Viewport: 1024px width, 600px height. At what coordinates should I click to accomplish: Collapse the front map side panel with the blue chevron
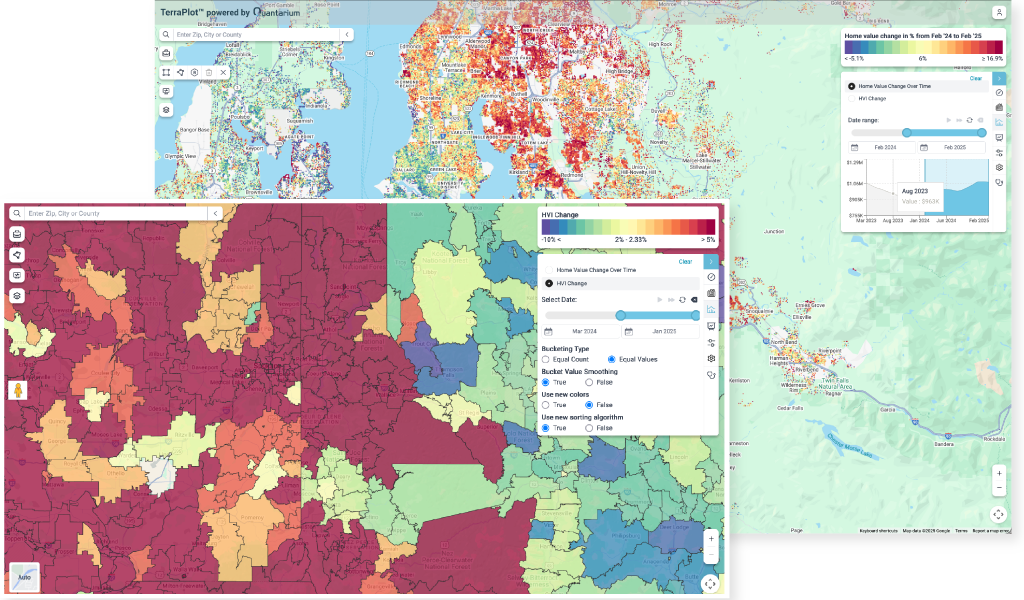tap(711, 262)
